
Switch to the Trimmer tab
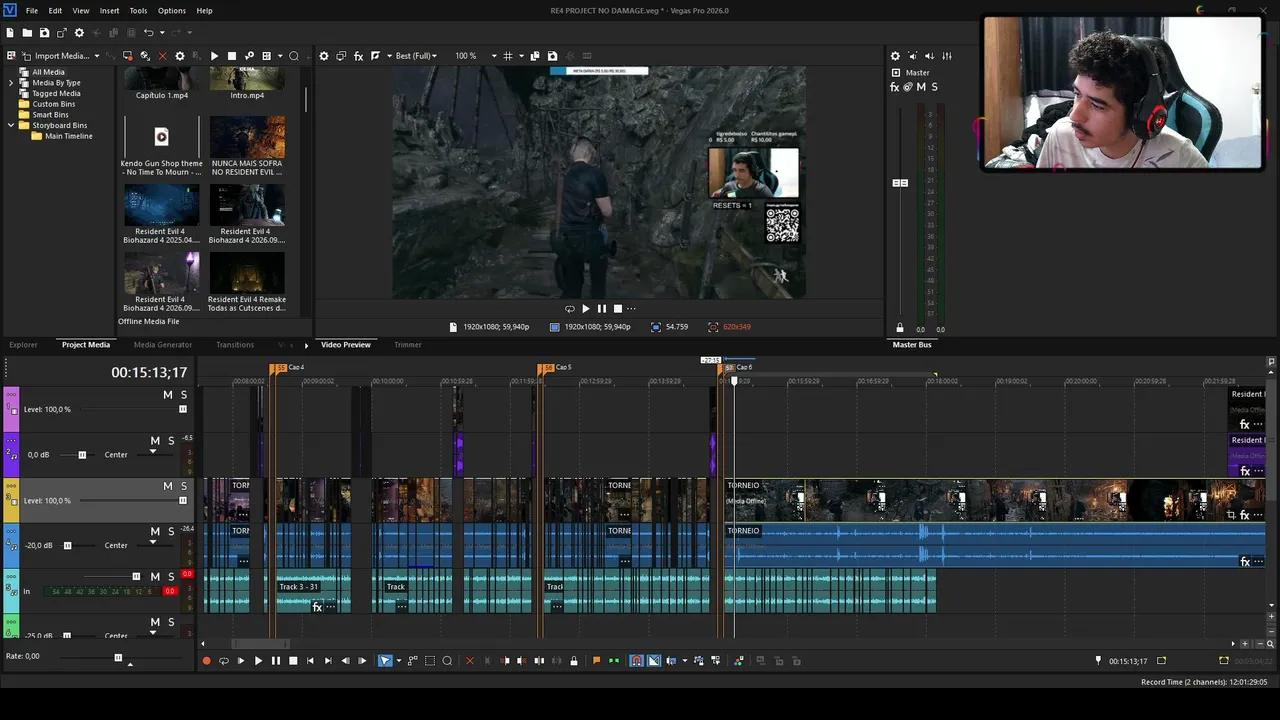408,345
